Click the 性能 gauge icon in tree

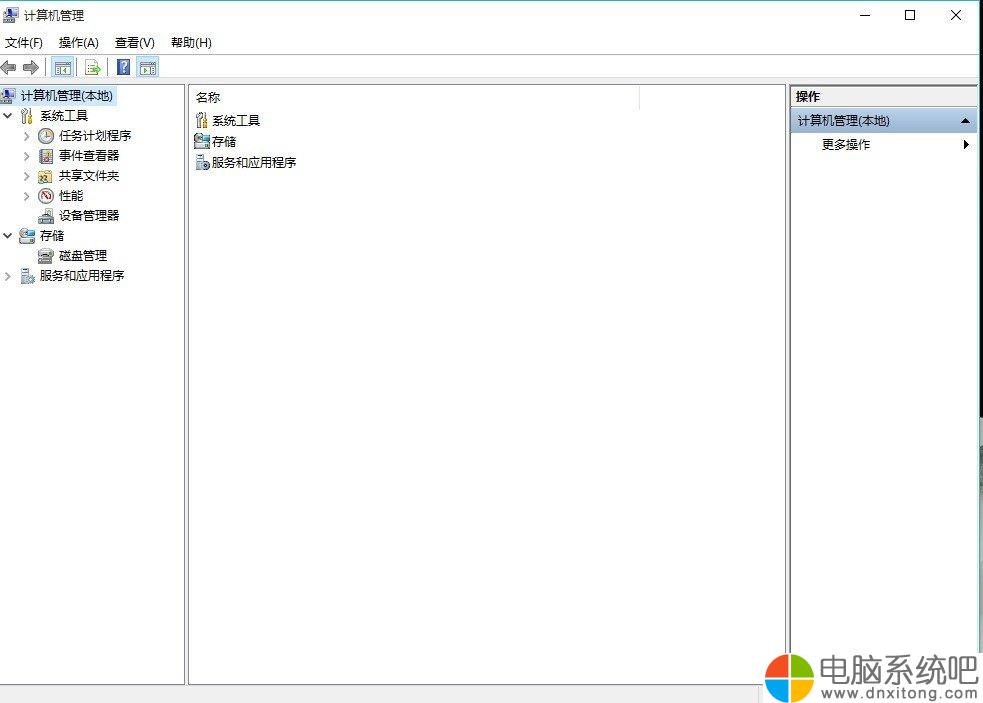click(x=46, y=196)
